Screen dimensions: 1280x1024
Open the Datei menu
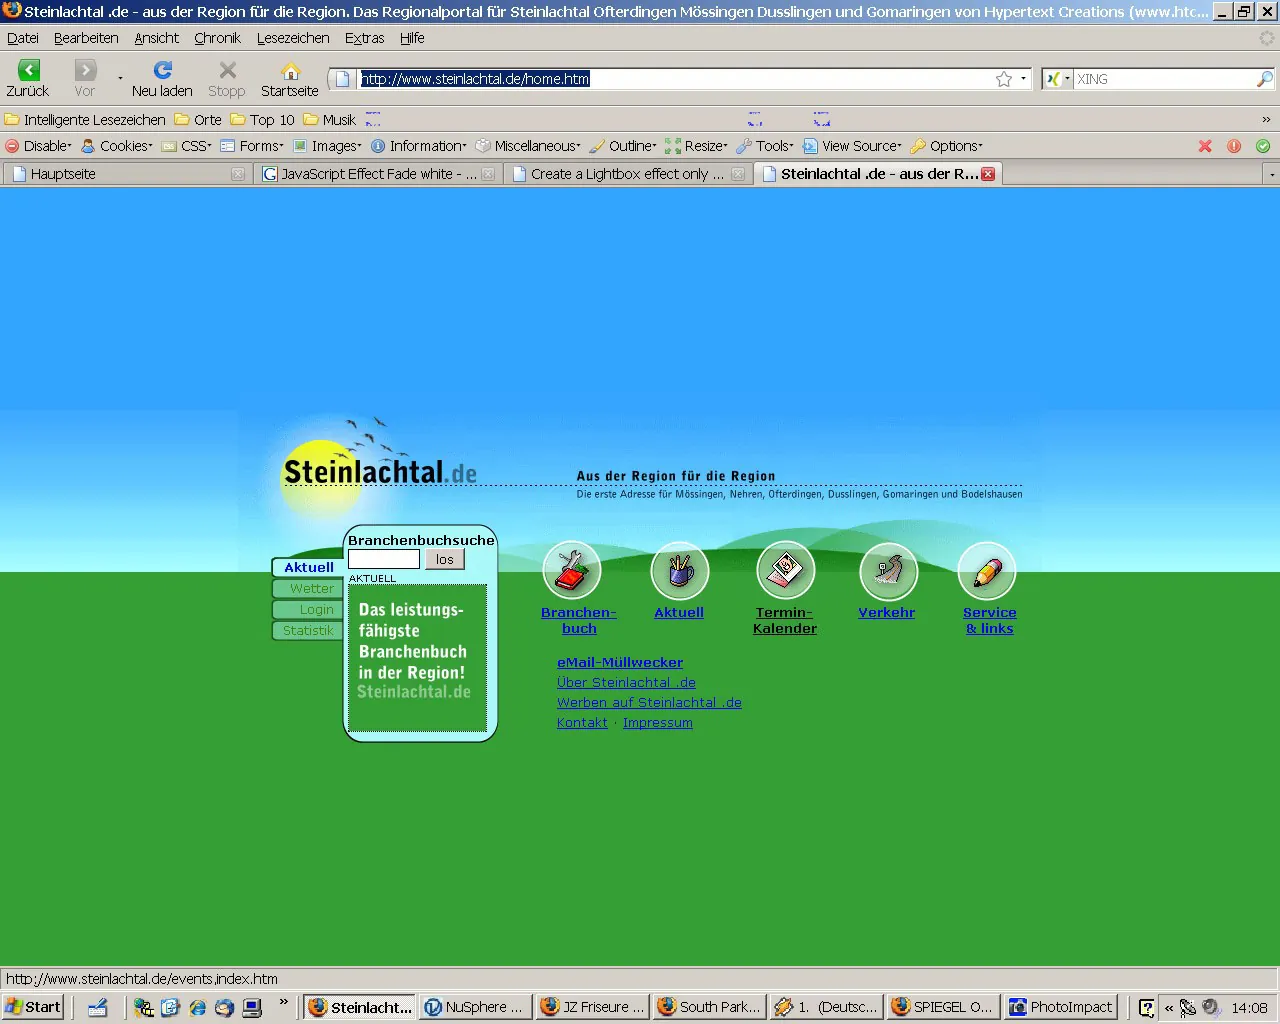pyautogui.click(x=23, y=38)
